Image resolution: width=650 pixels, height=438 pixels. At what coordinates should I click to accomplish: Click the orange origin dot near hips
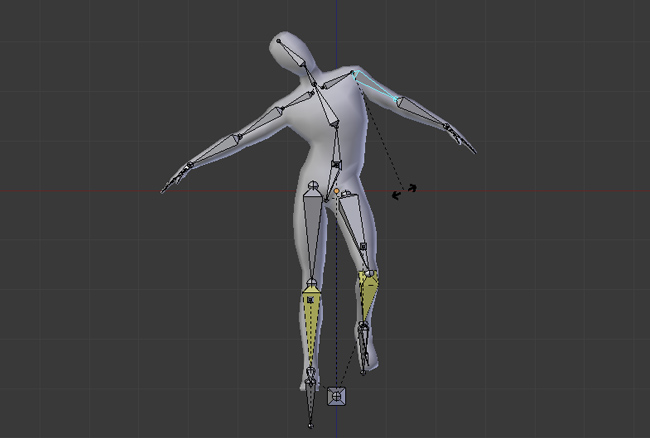tap(337, 191)
